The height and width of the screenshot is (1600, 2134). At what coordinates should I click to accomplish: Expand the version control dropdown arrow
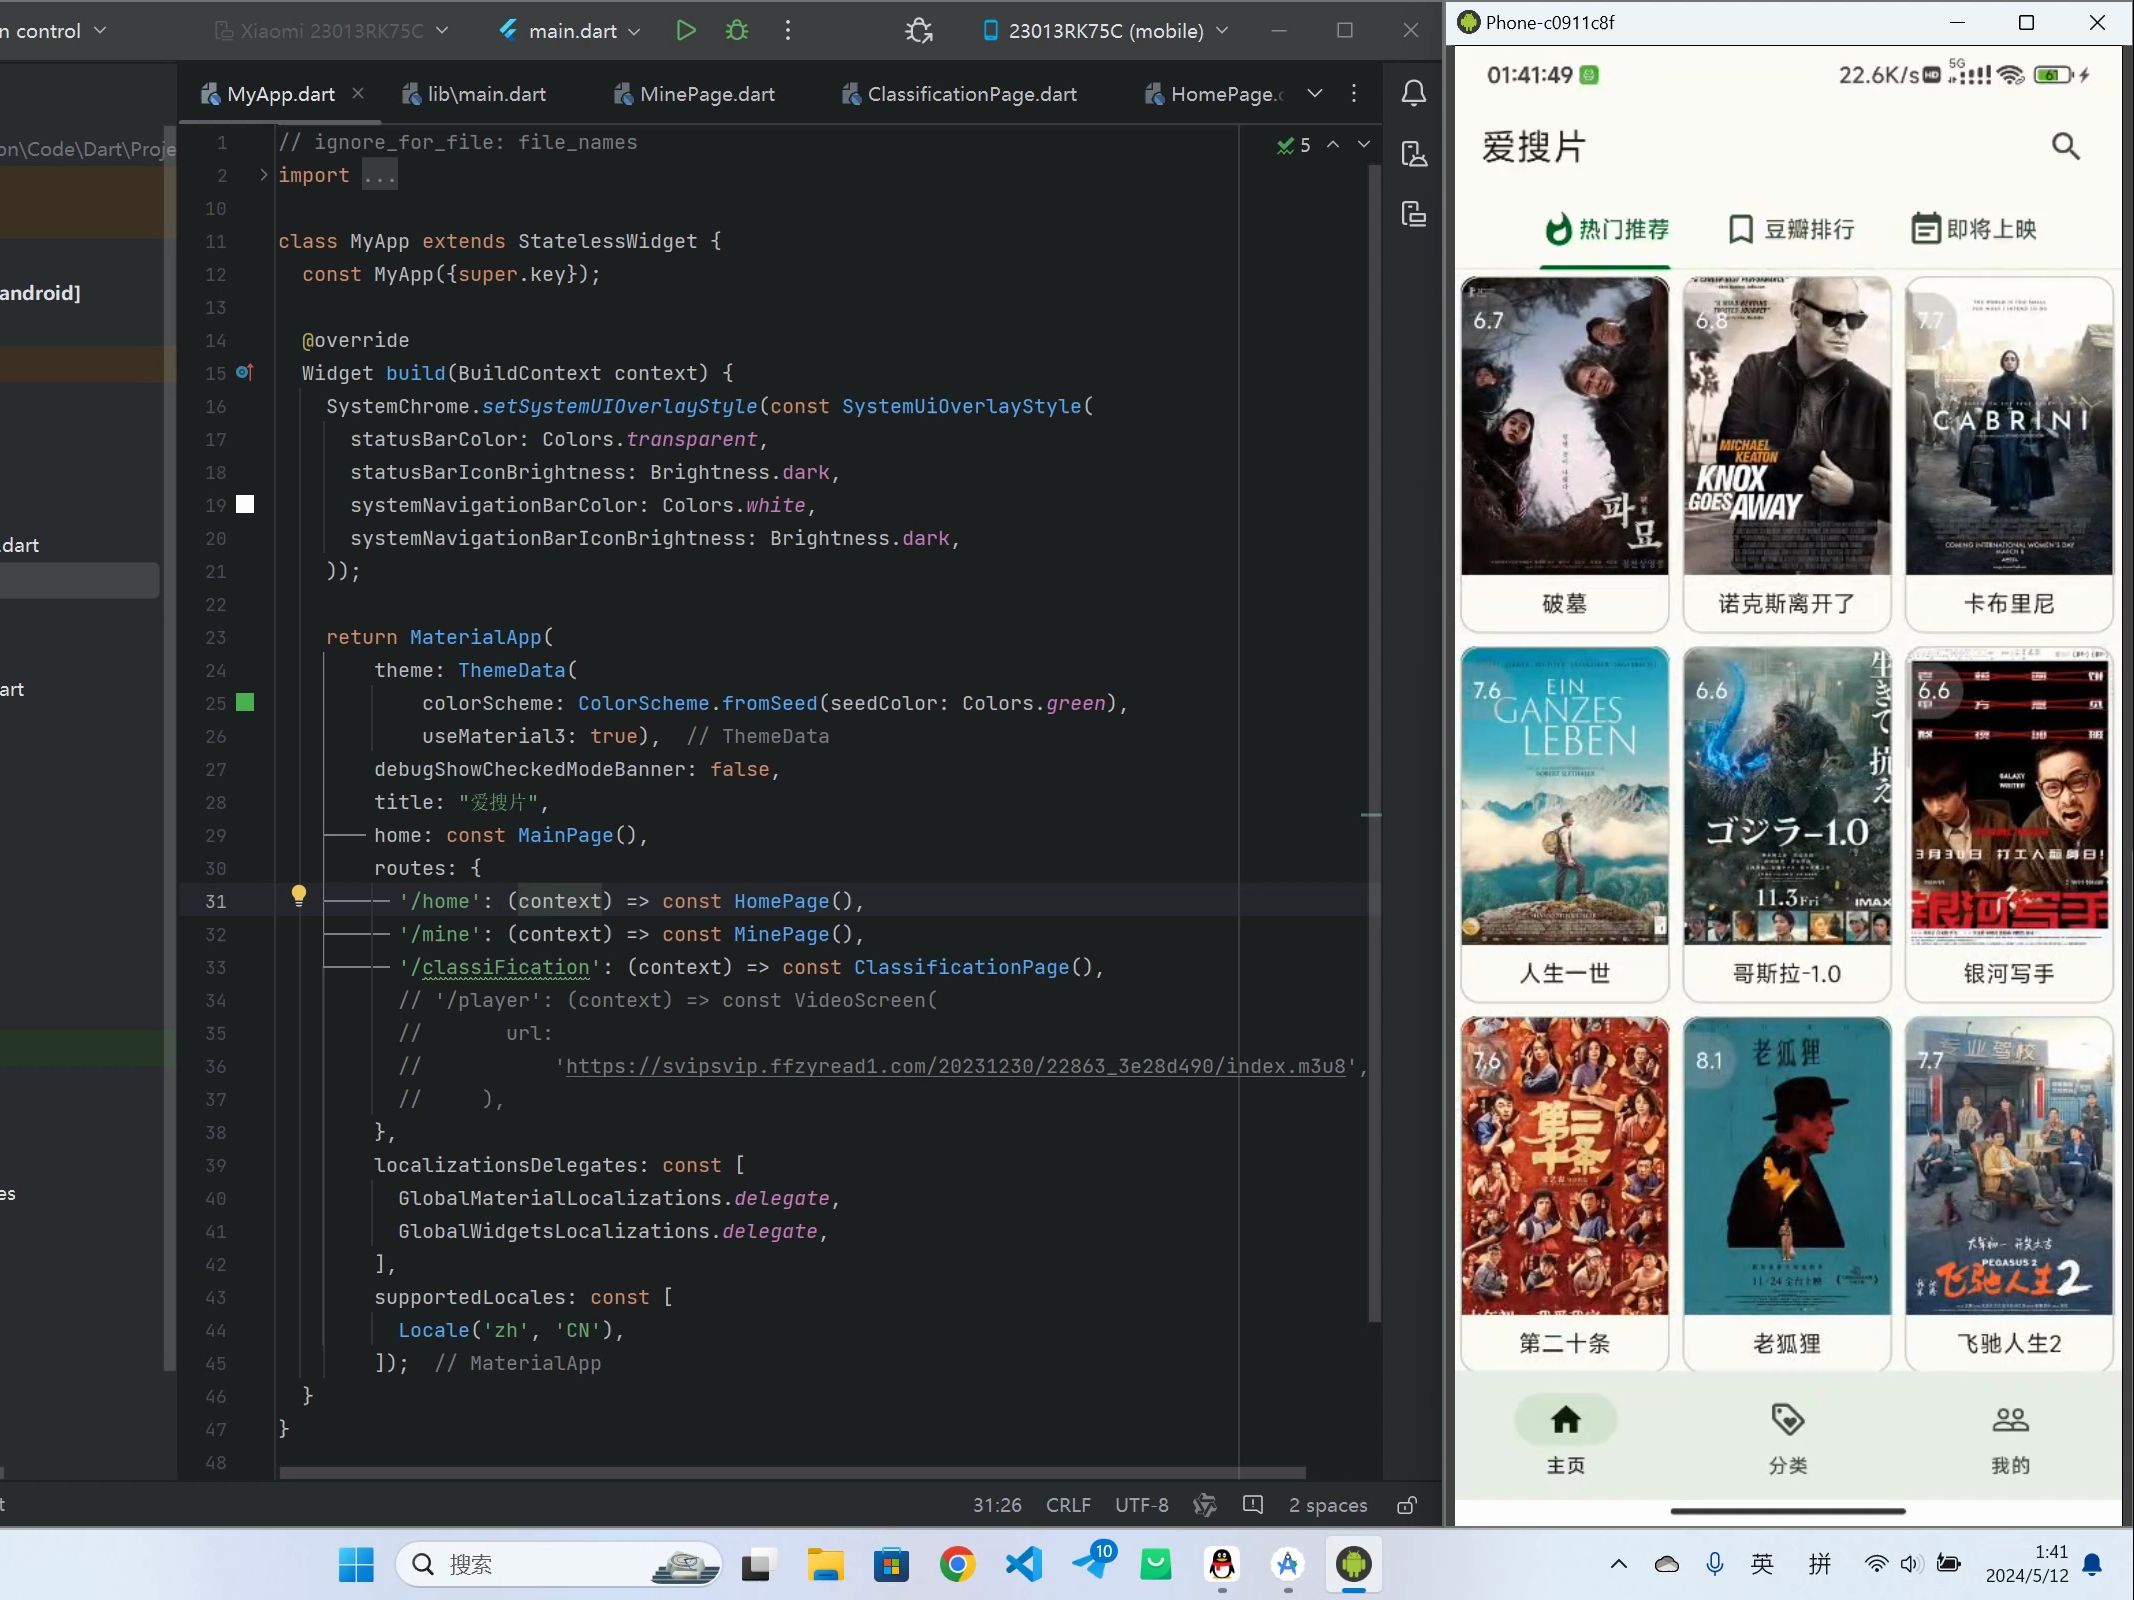coord(100,31)
